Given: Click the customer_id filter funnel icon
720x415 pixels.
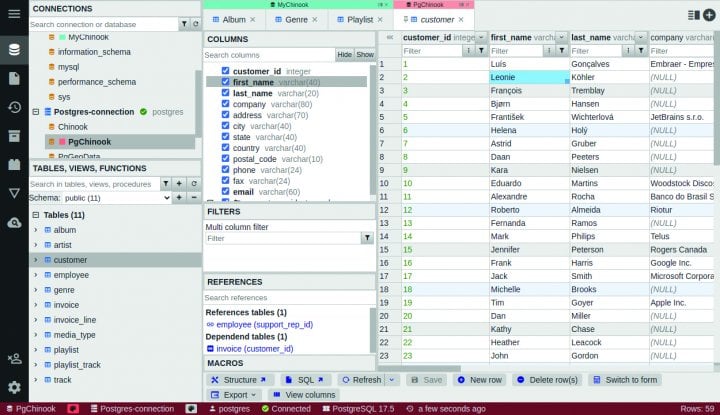Looking at the screenshot, I should point(481,50).
